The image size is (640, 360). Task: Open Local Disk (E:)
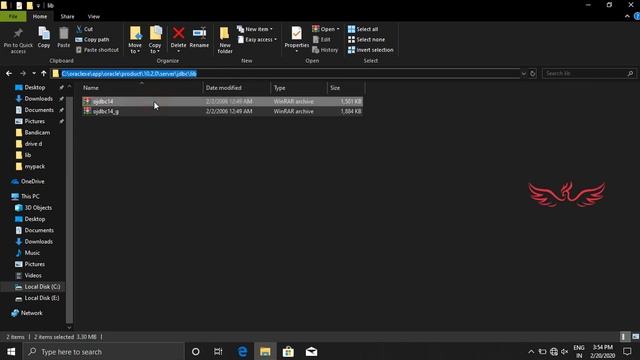click(x=42, y=298)
